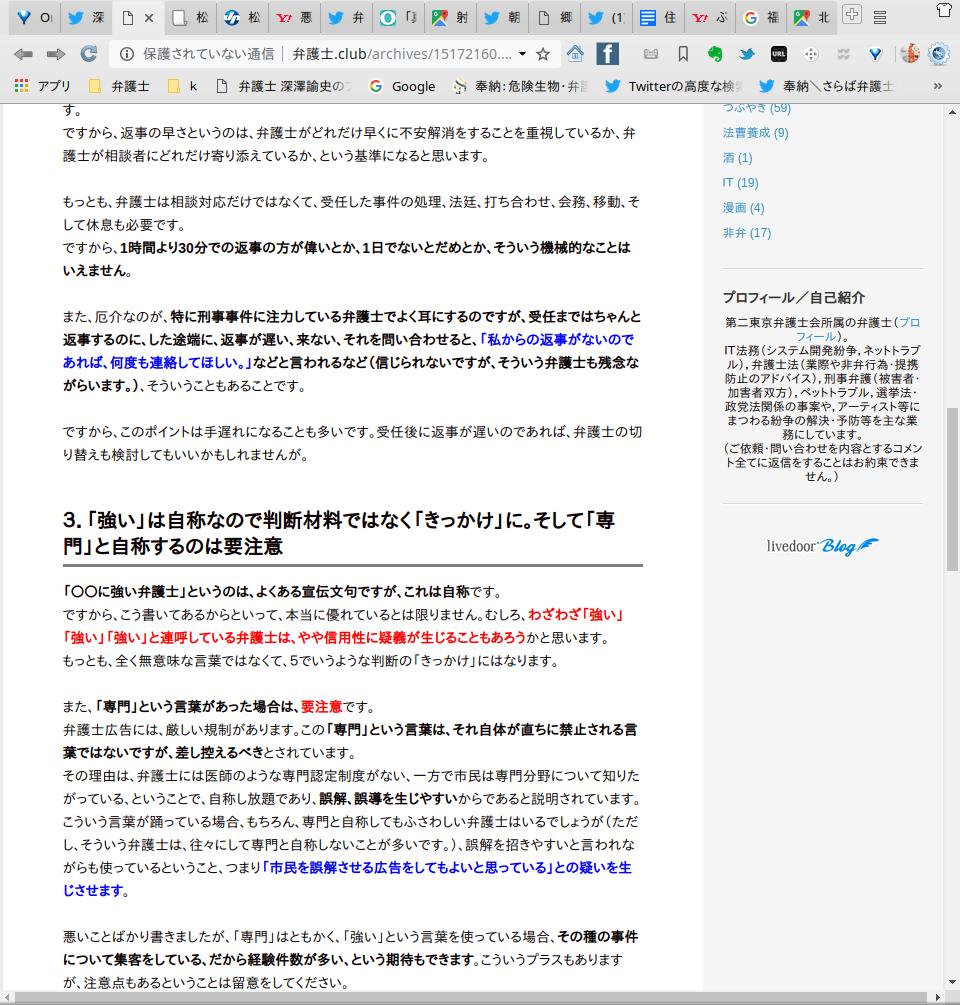Screen dimensions: 960x1005
Task: Click the site info icon in address bar
Action: click(127, 54)
